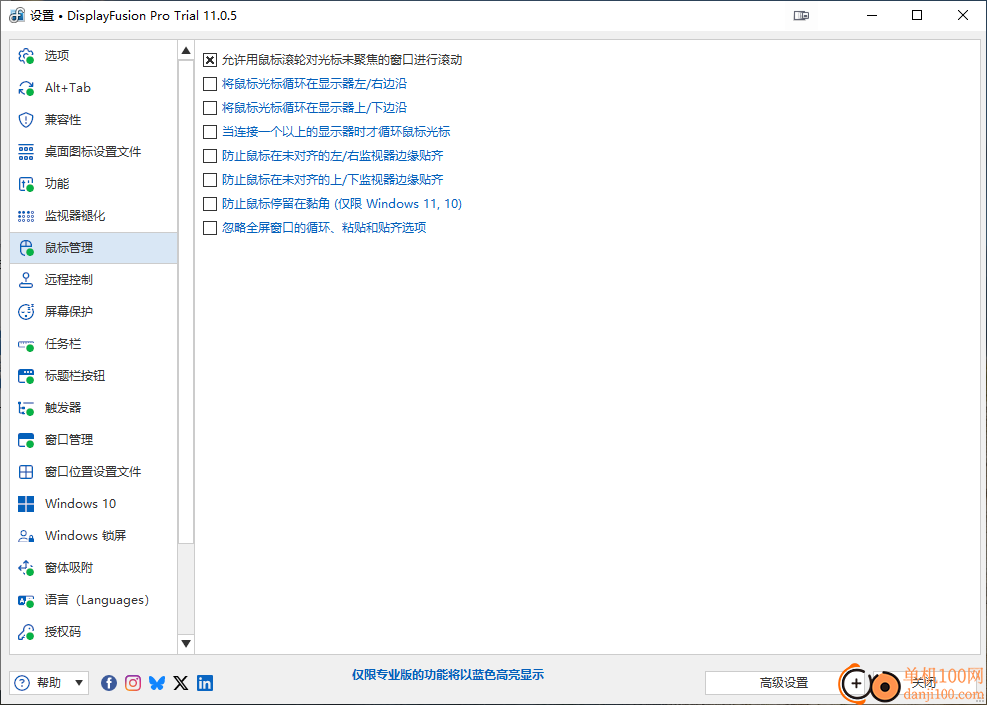Click the 关闭 button
Screen dimensions: 987x705
click(x=923, y=682)
